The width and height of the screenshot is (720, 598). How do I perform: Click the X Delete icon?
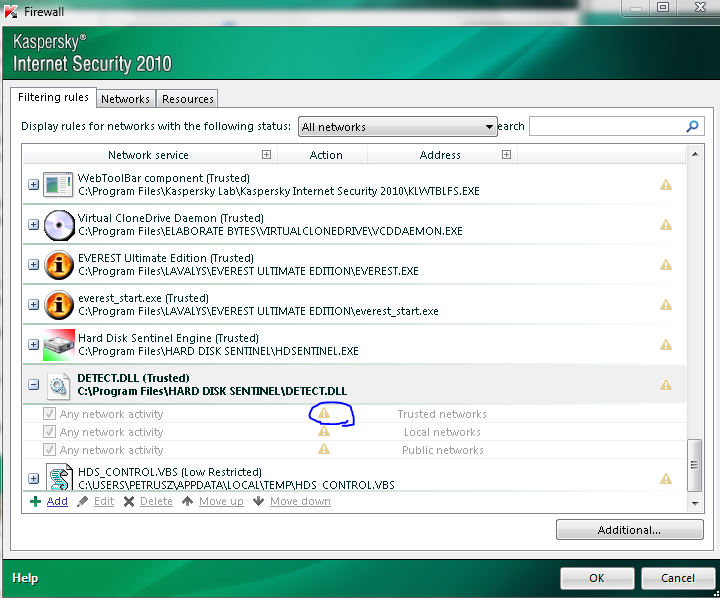point(129,501)
